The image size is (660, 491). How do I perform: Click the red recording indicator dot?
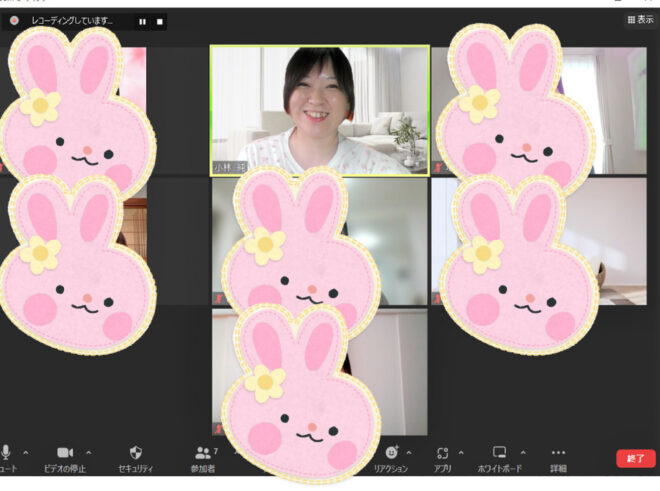tap(15, 20)
